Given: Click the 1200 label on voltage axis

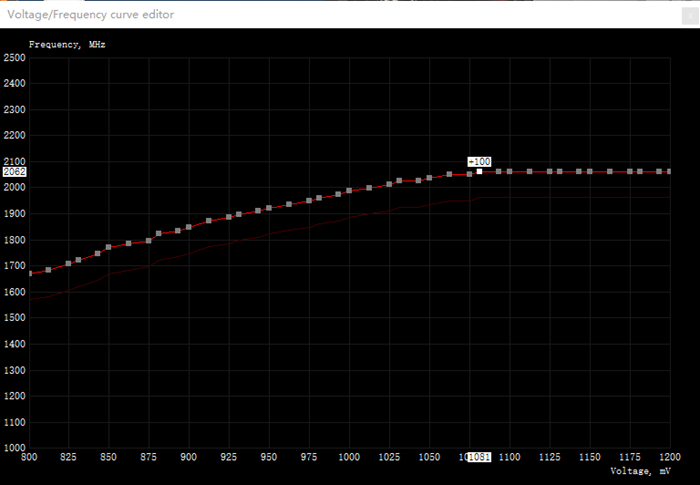Looking at the screenshot, I should point(670,457).
